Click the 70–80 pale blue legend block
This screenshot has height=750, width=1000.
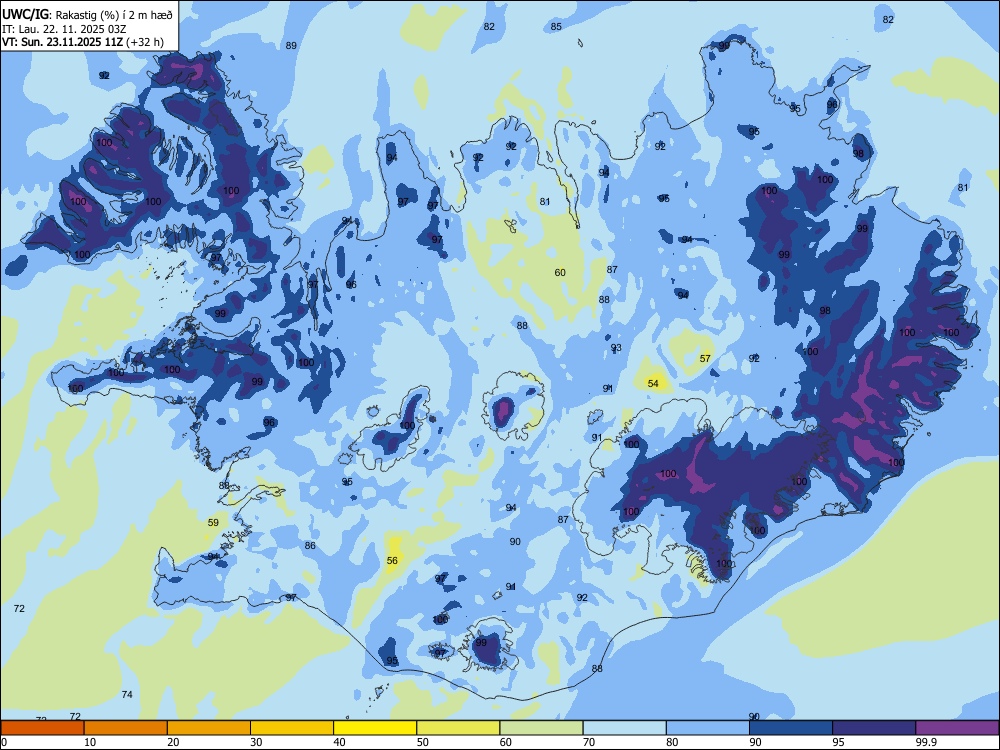pyautogui.click(x=624, y=728)
